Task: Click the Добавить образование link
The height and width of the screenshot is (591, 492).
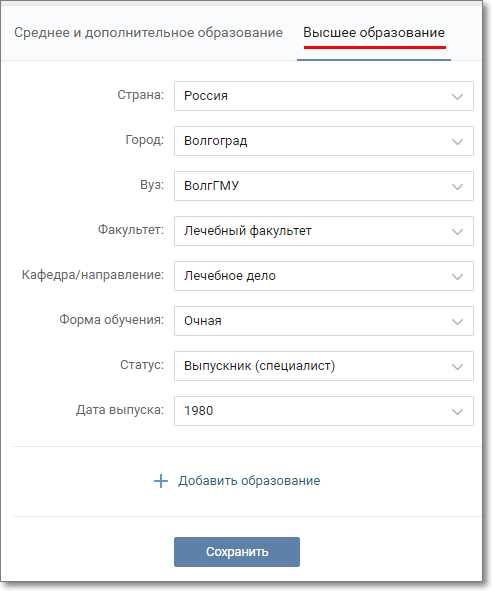Action: point(249,481)
